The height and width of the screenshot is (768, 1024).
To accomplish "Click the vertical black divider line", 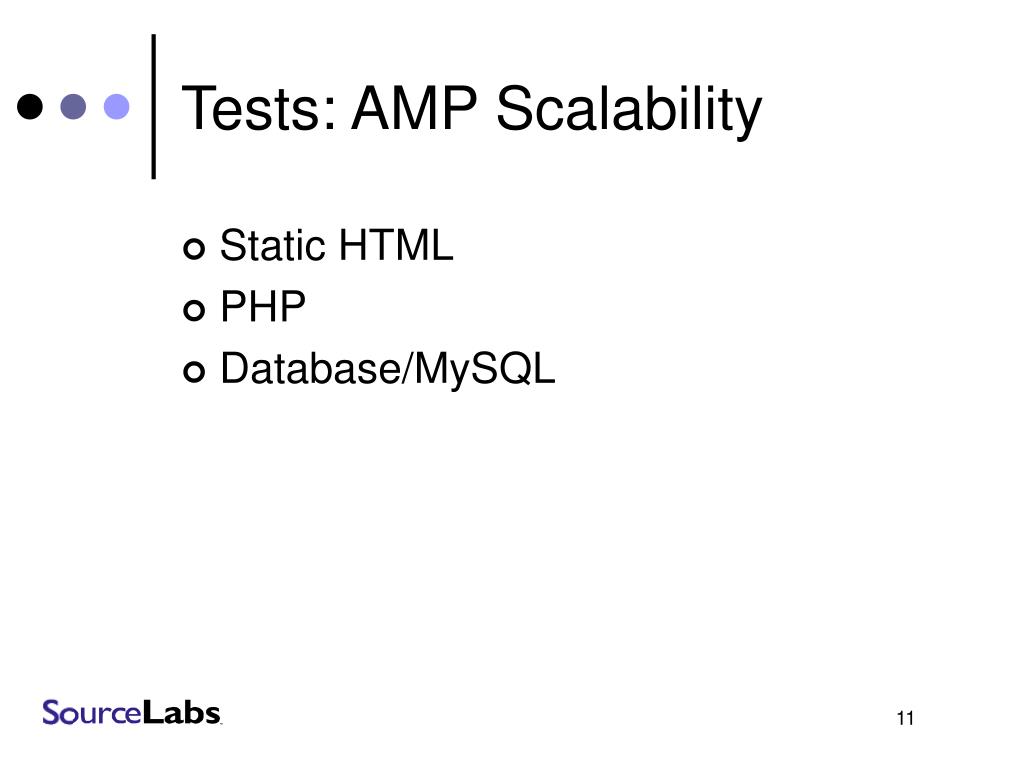I will pos(153,106).
